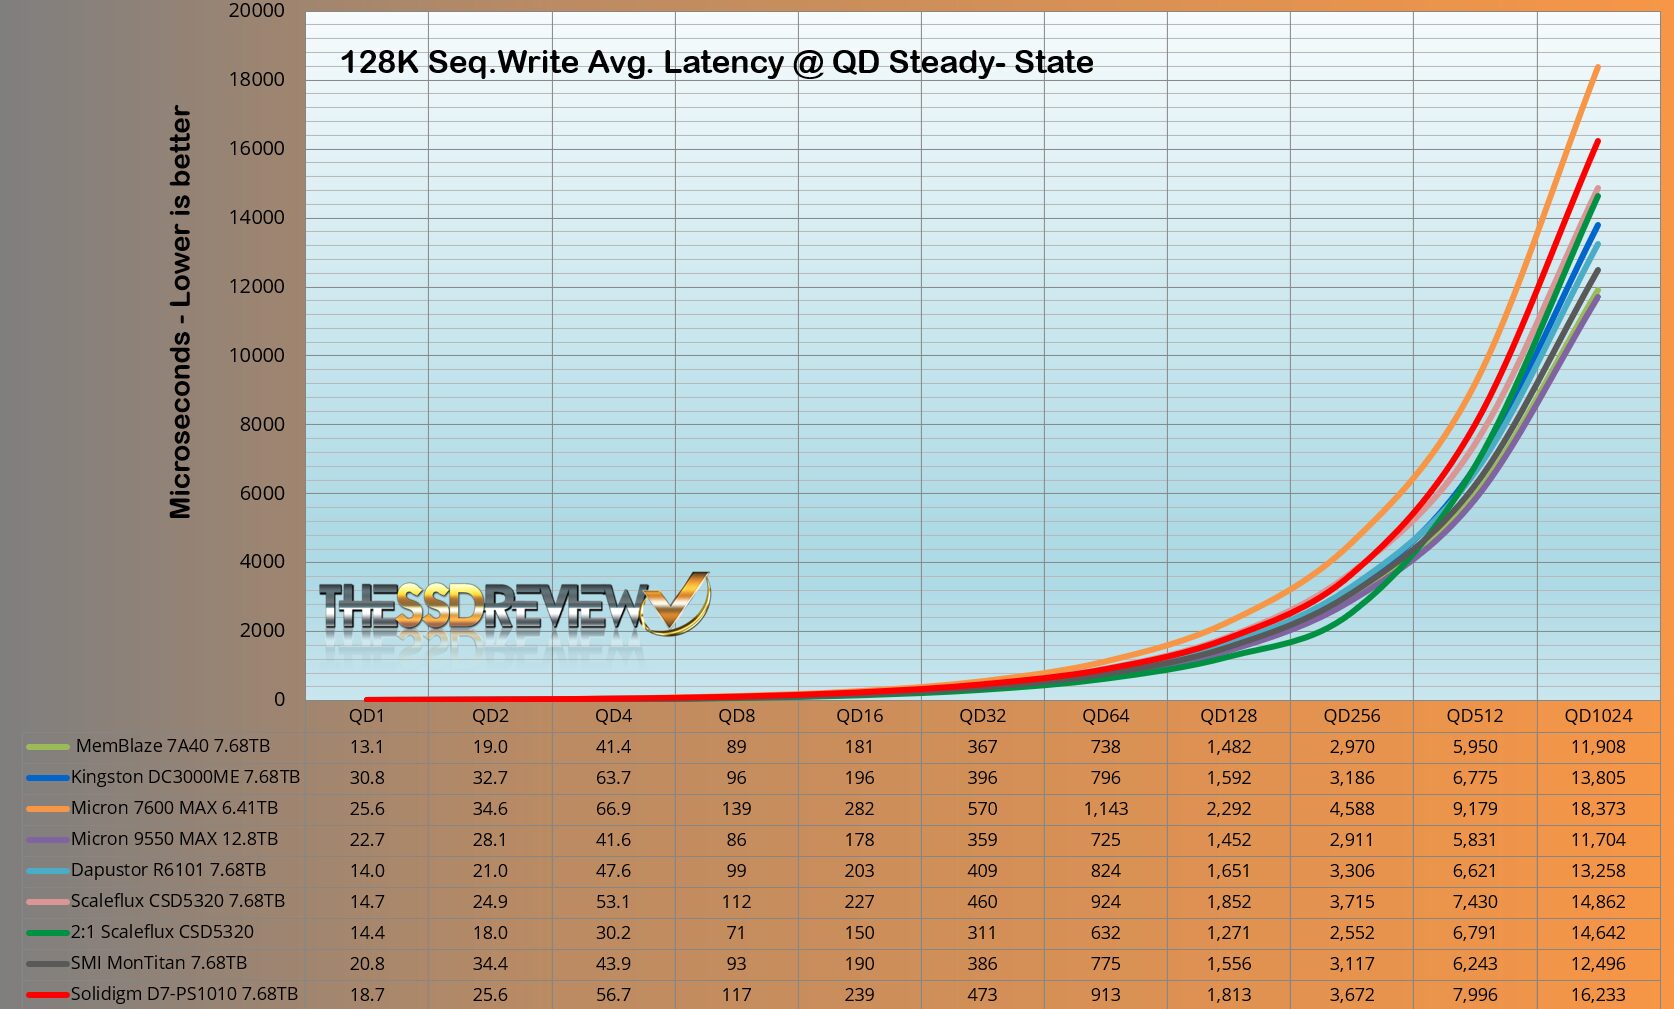Image resolution: width=1674 pixels, height=1009 pixels.
Task: Select SMI MonTitan QD16 value 190
Action: pos(859,964)
